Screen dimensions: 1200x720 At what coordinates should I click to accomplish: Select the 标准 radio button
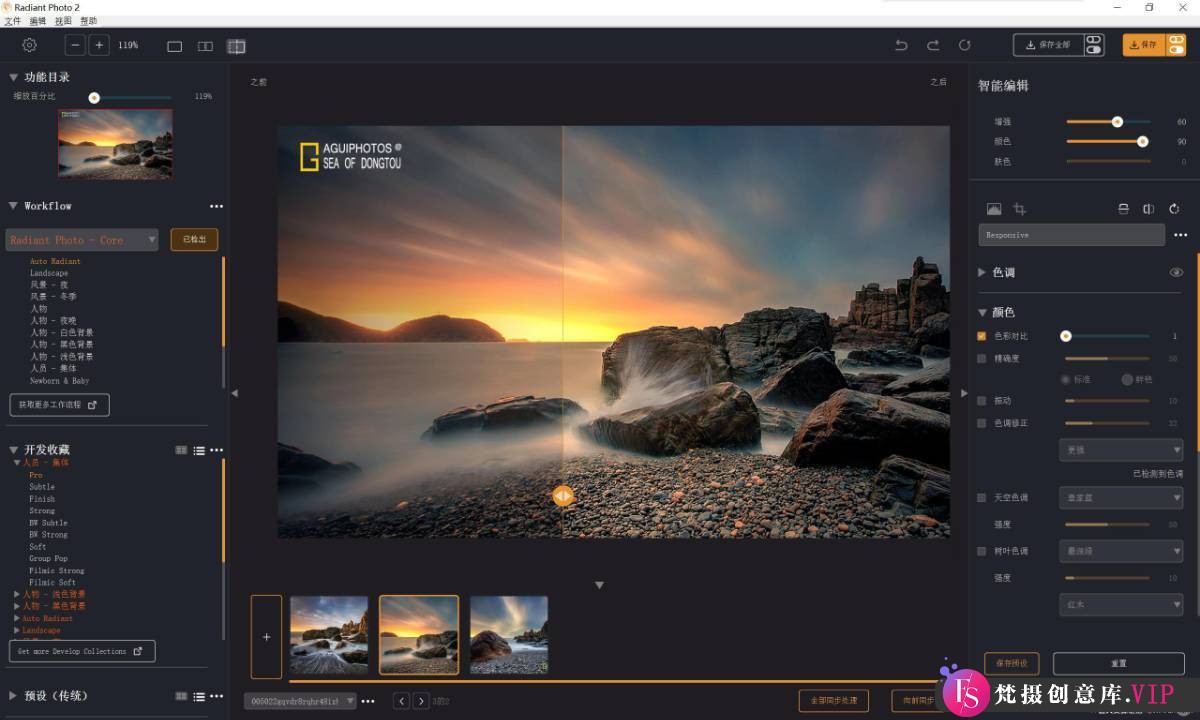point(1066,380)
